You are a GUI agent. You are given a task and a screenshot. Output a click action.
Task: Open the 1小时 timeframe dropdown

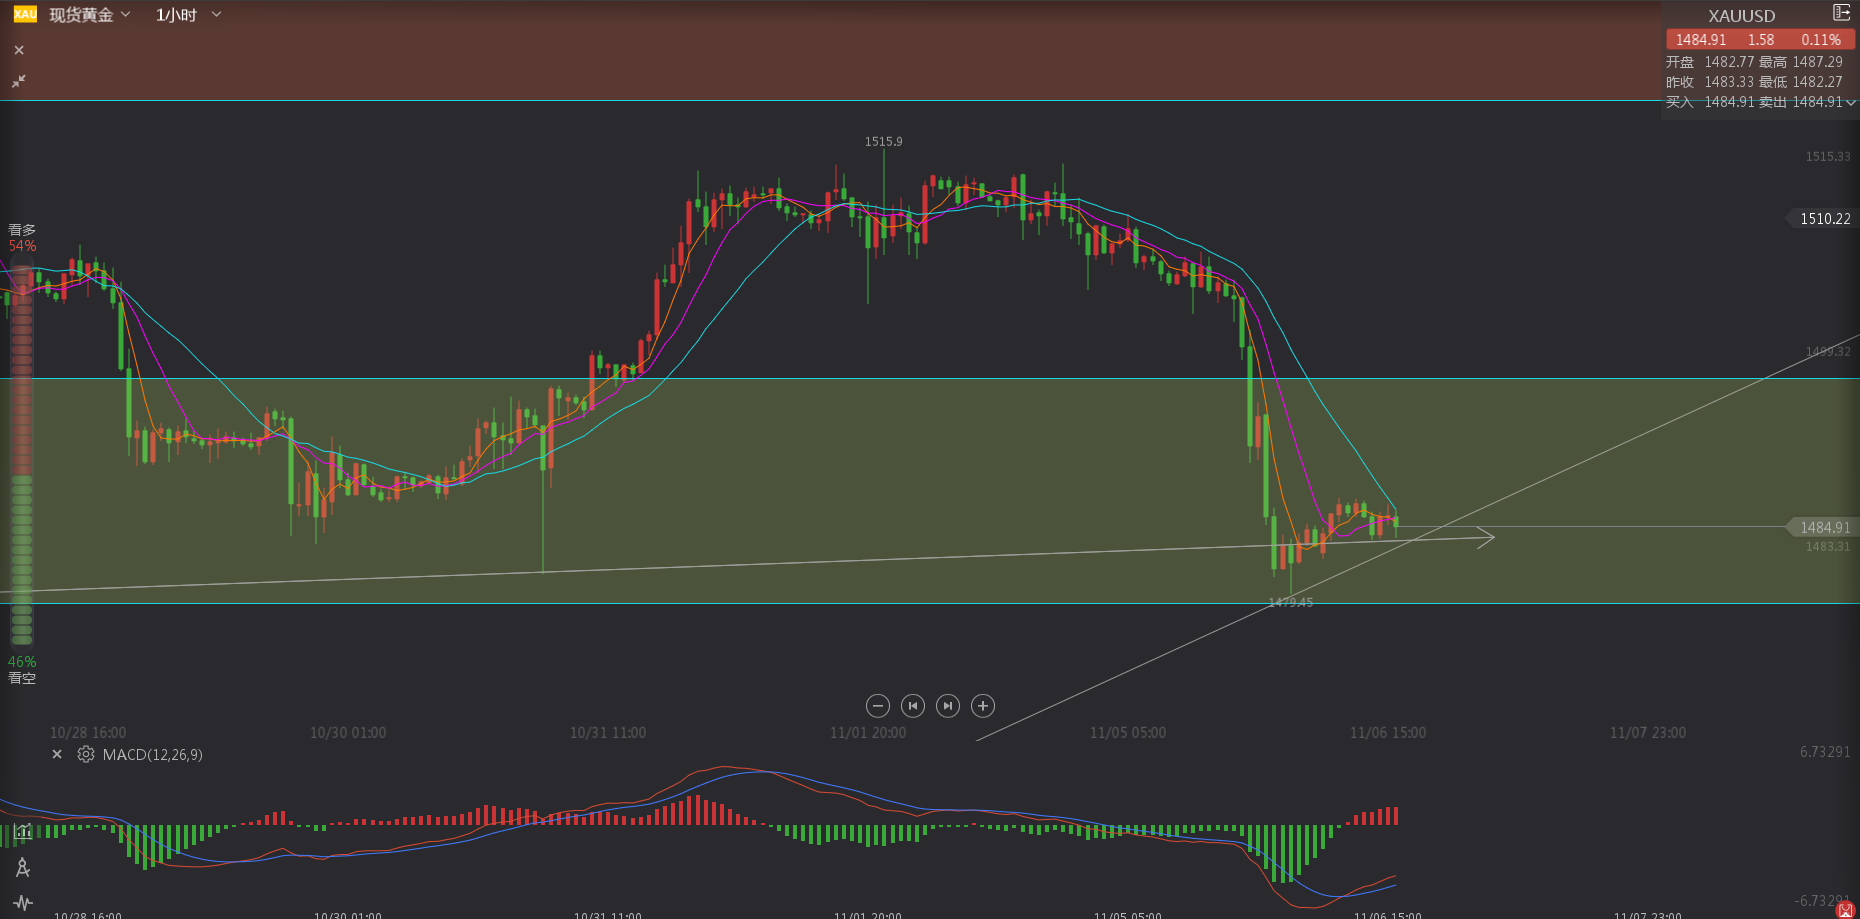tap(188, 15)
